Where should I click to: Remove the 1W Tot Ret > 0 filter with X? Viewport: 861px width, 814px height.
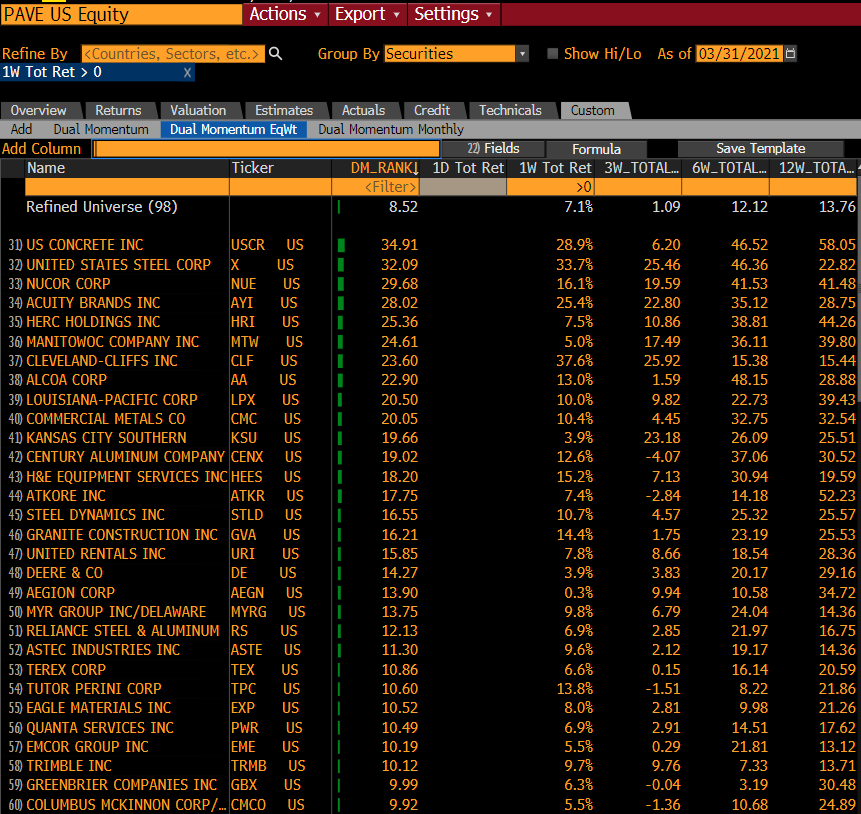pyautogui.click(x=187, y=73)
